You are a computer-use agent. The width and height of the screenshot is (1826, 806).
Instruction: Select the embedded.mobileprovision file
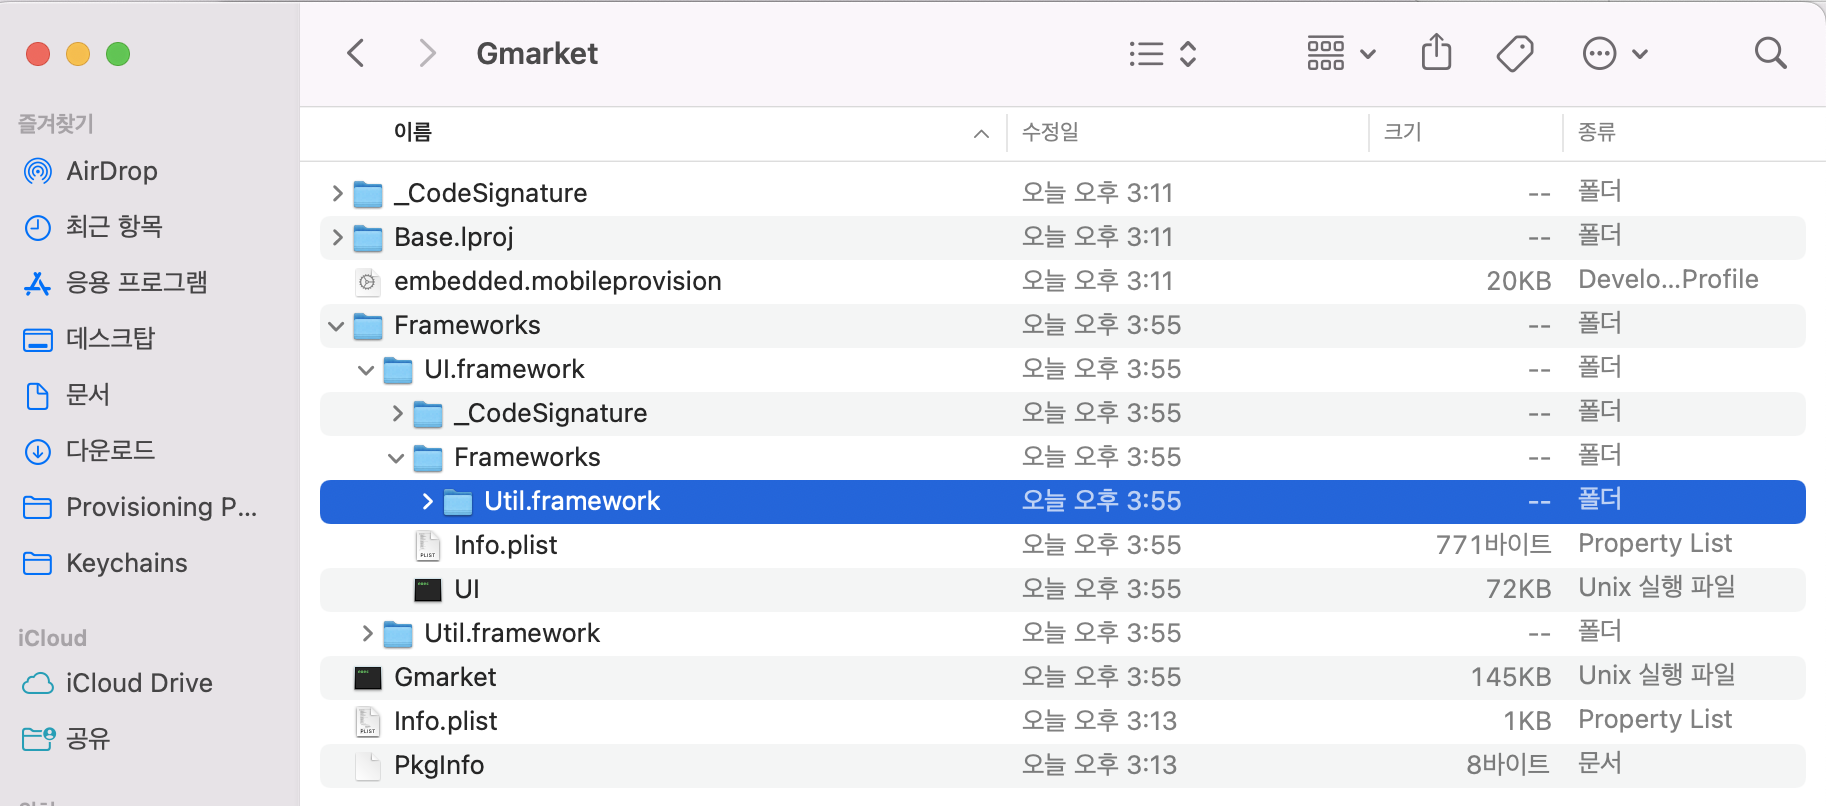point(1063,281)
